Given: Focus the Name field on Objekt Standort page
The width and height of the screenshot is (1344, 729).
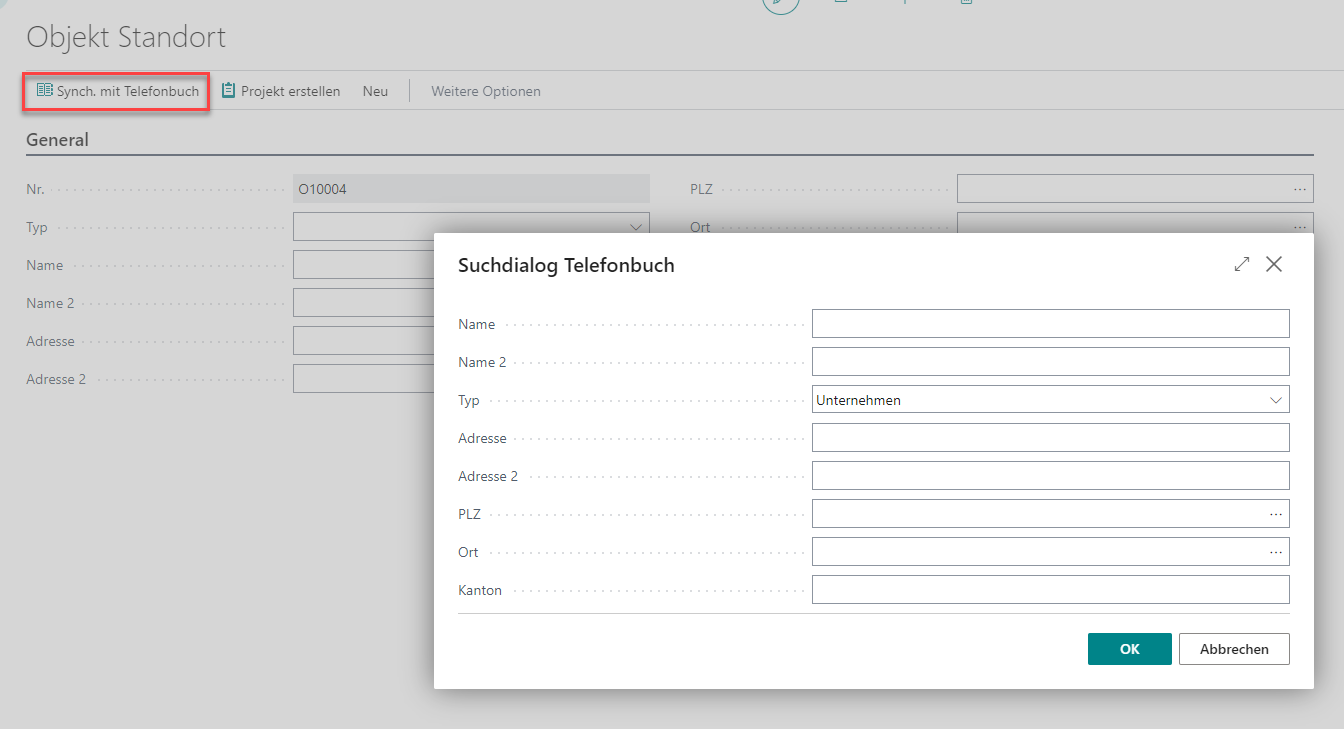Looking at the screenshot, I should [363, 265].
